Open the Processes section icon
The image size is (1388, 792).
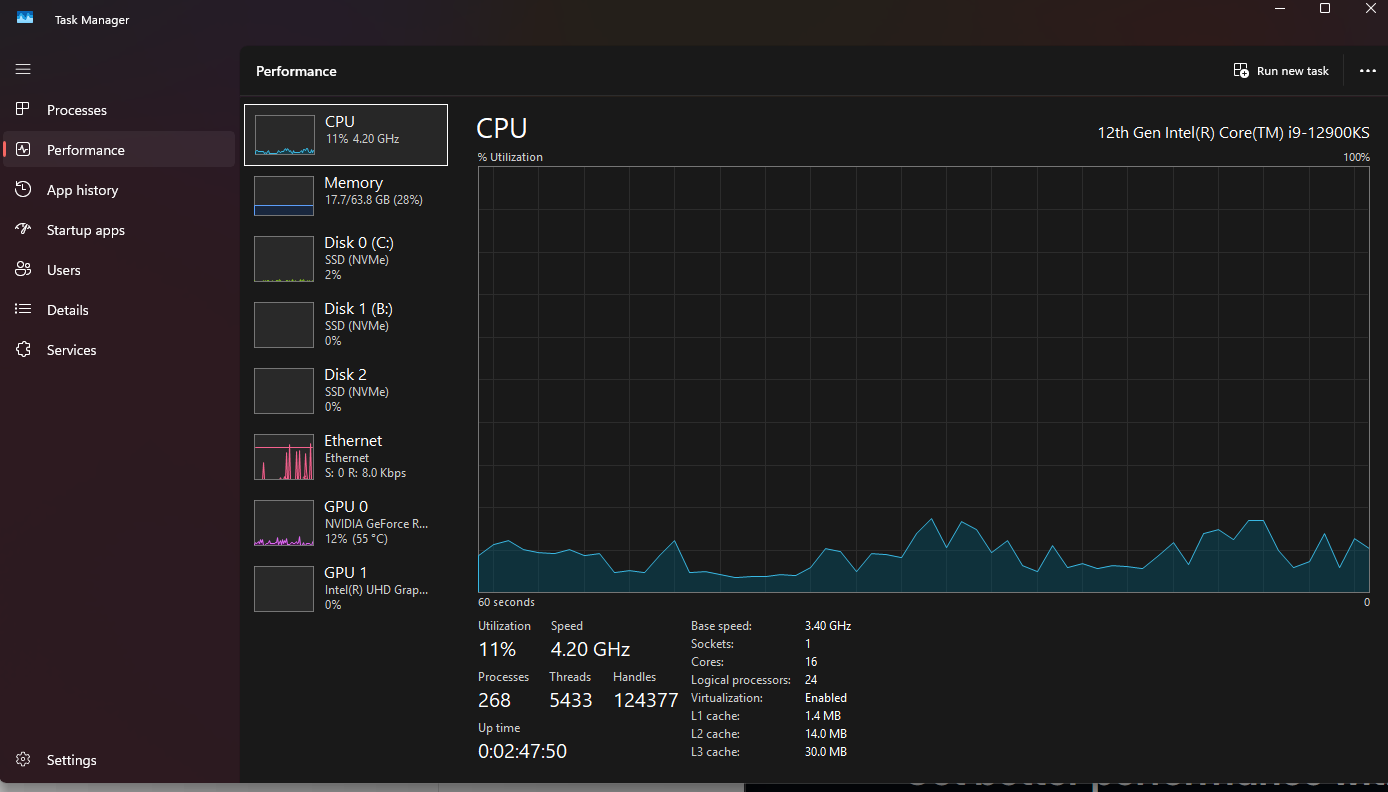click(22, 109)
